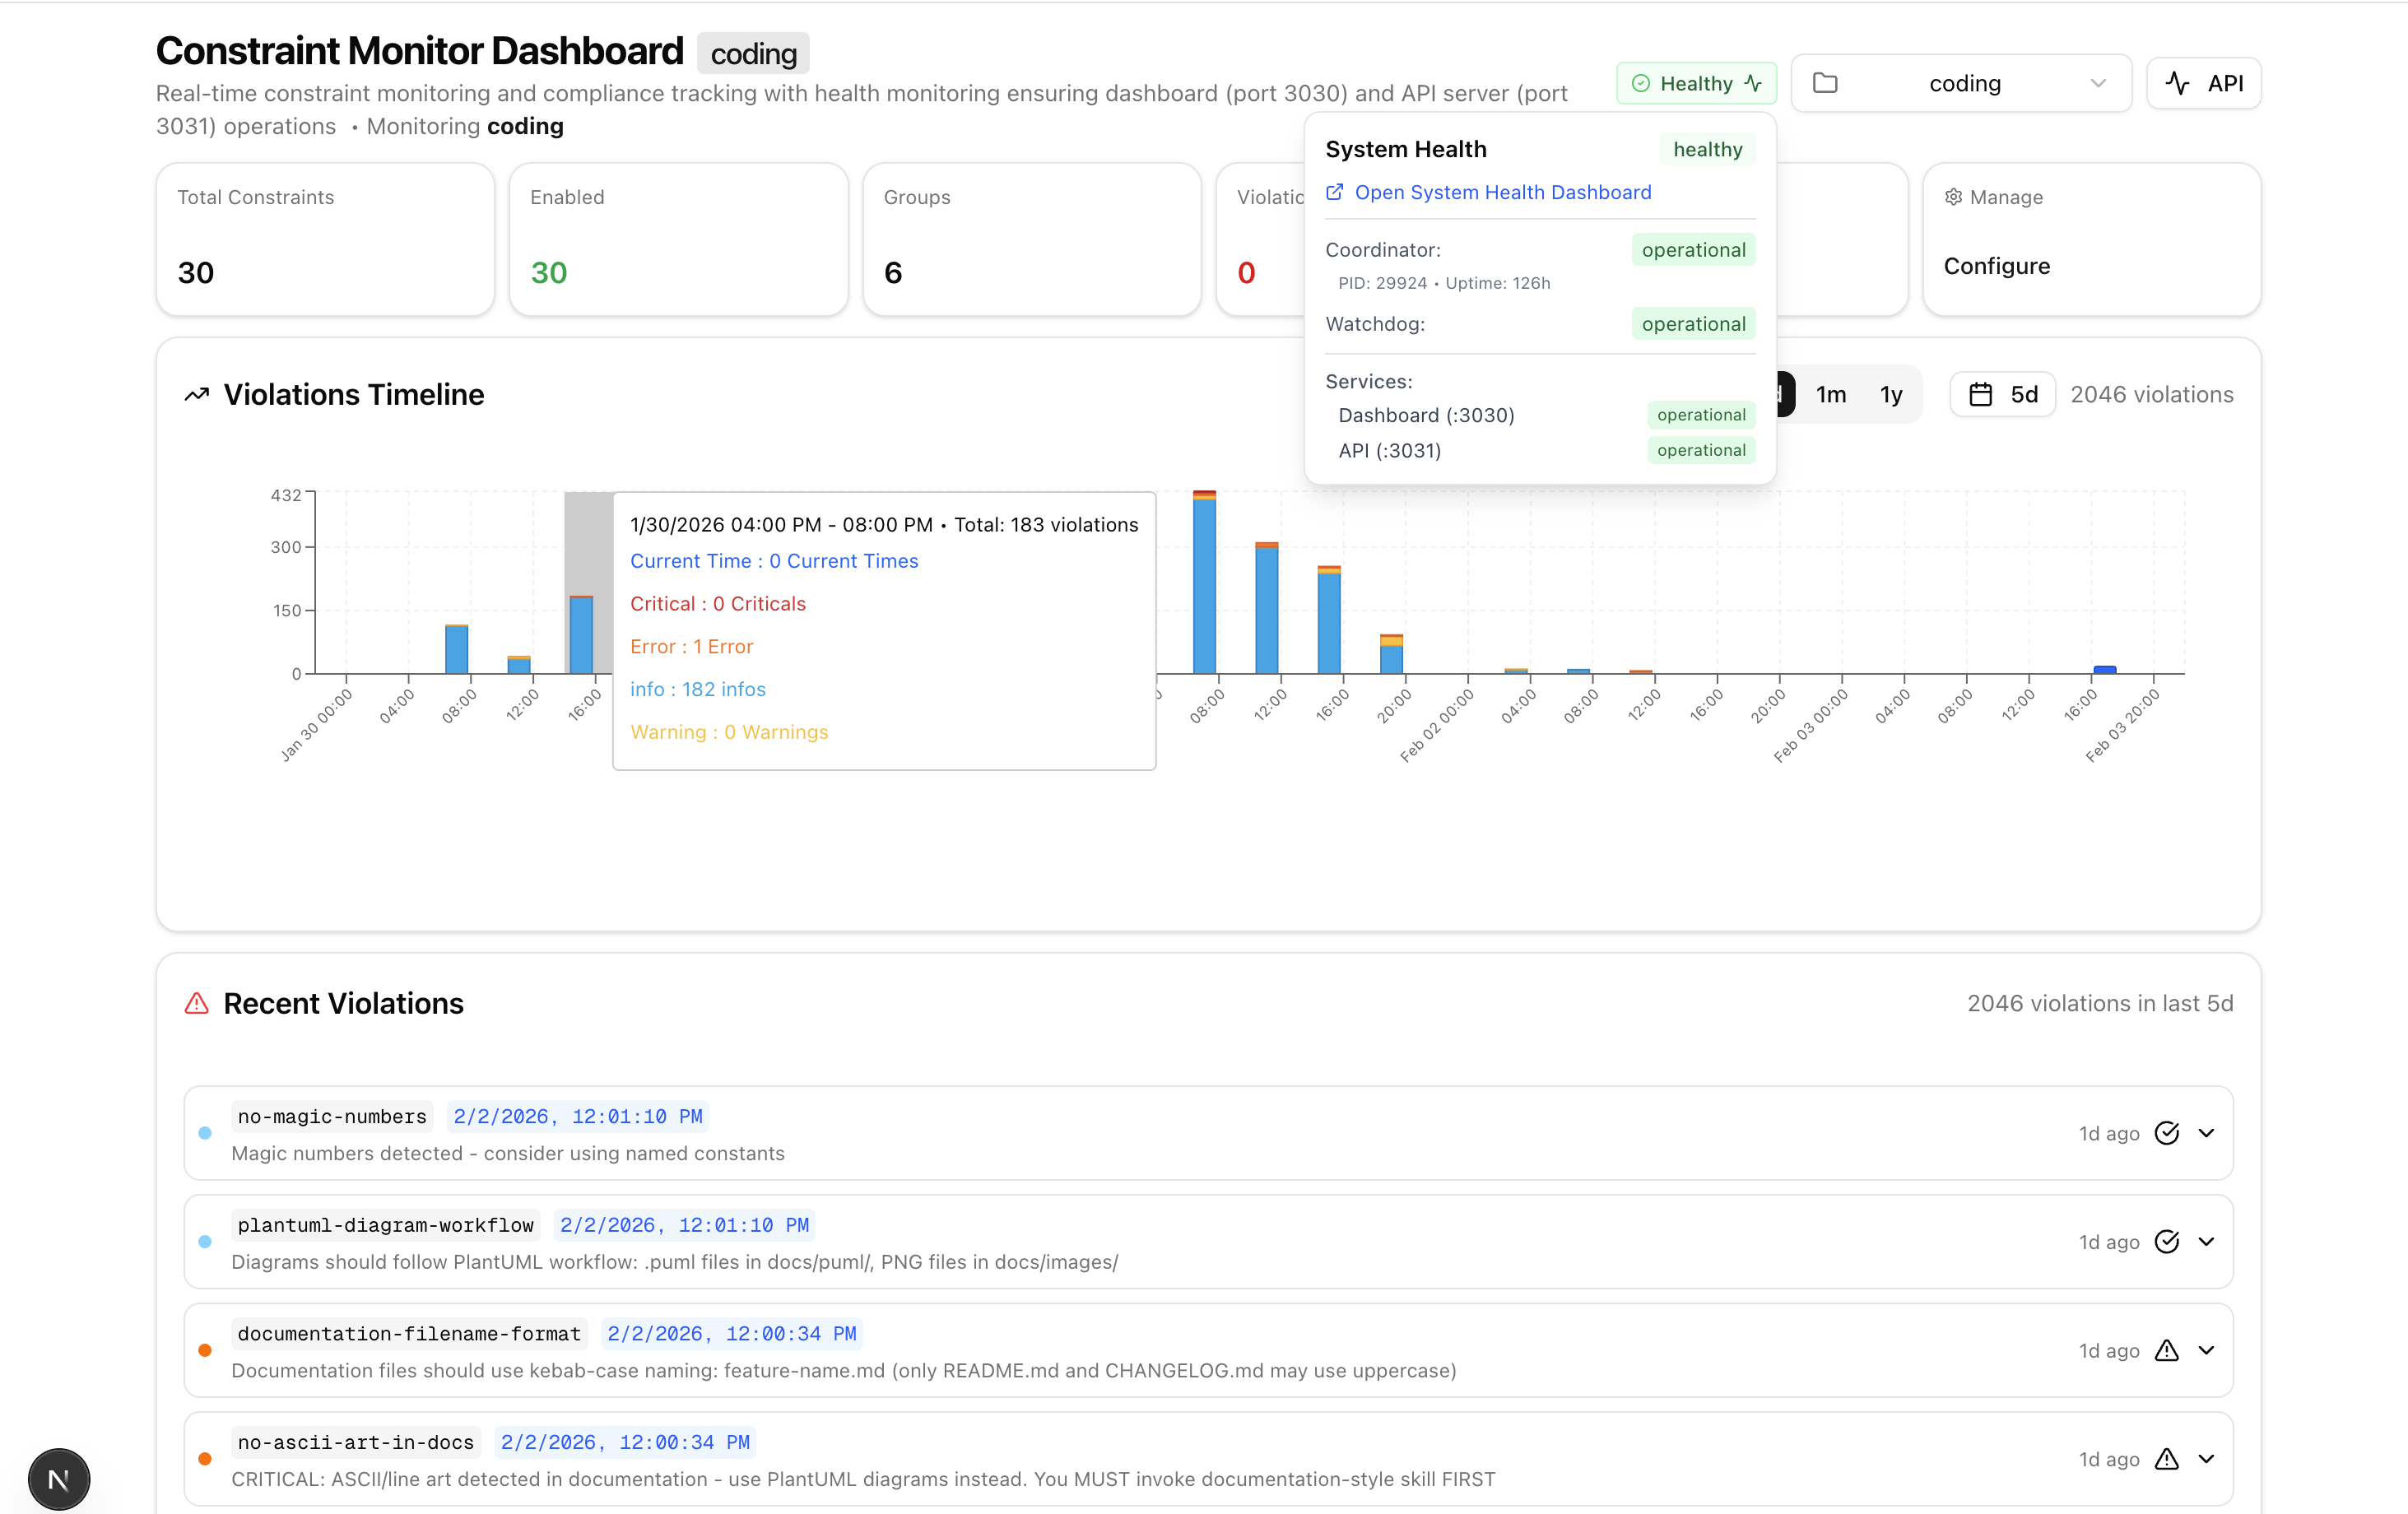Click the trending-up icon by Violations Timeline
The image size is (2408, 1514).
pyautogui.click(x=197, y=395)
